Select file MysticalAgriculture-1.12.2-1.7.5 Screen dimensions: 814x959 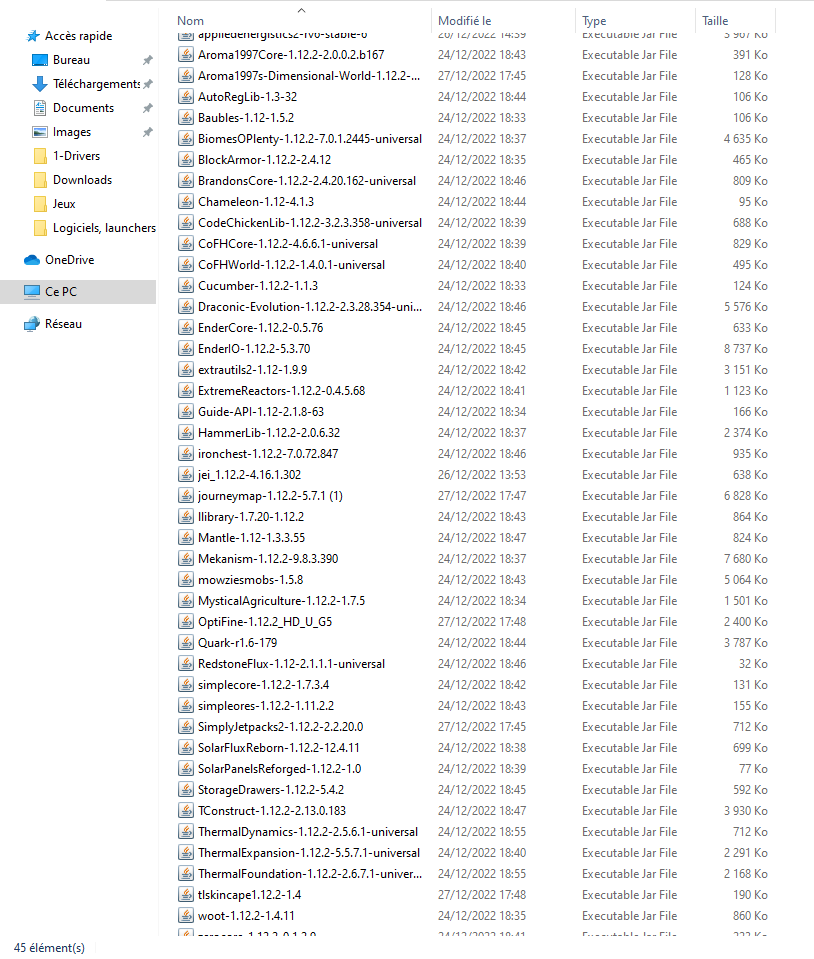(281, 601)
